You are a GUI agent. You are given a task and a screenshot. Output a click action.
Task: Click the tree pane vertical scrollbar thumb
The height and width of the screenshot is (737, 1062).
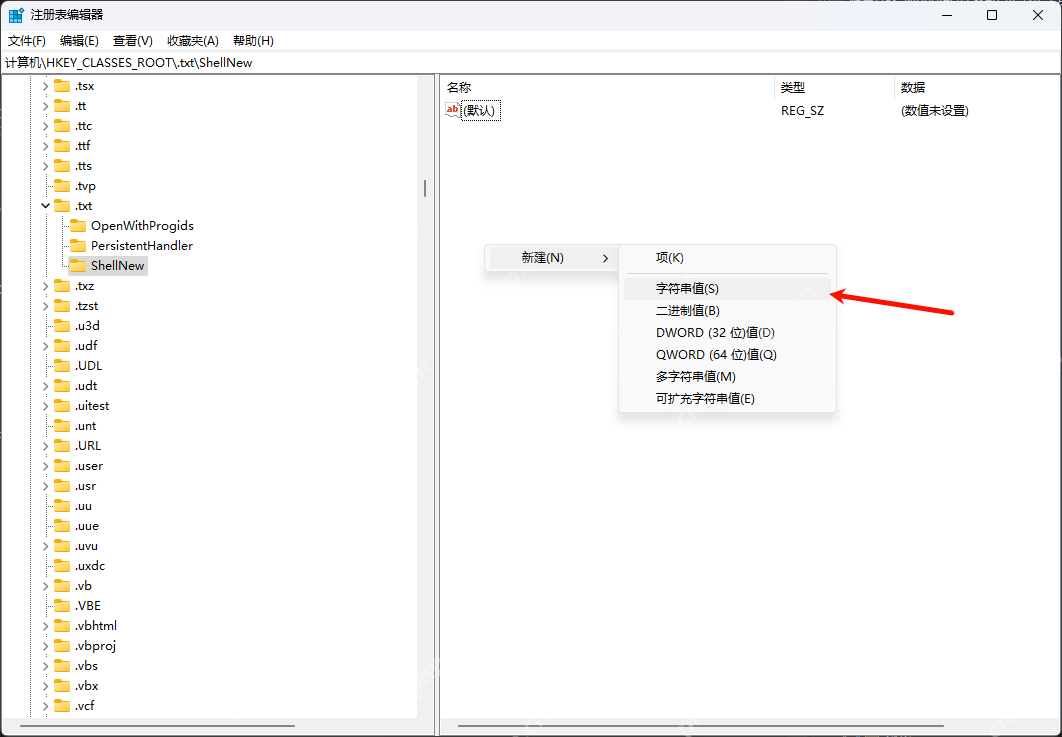425,188
